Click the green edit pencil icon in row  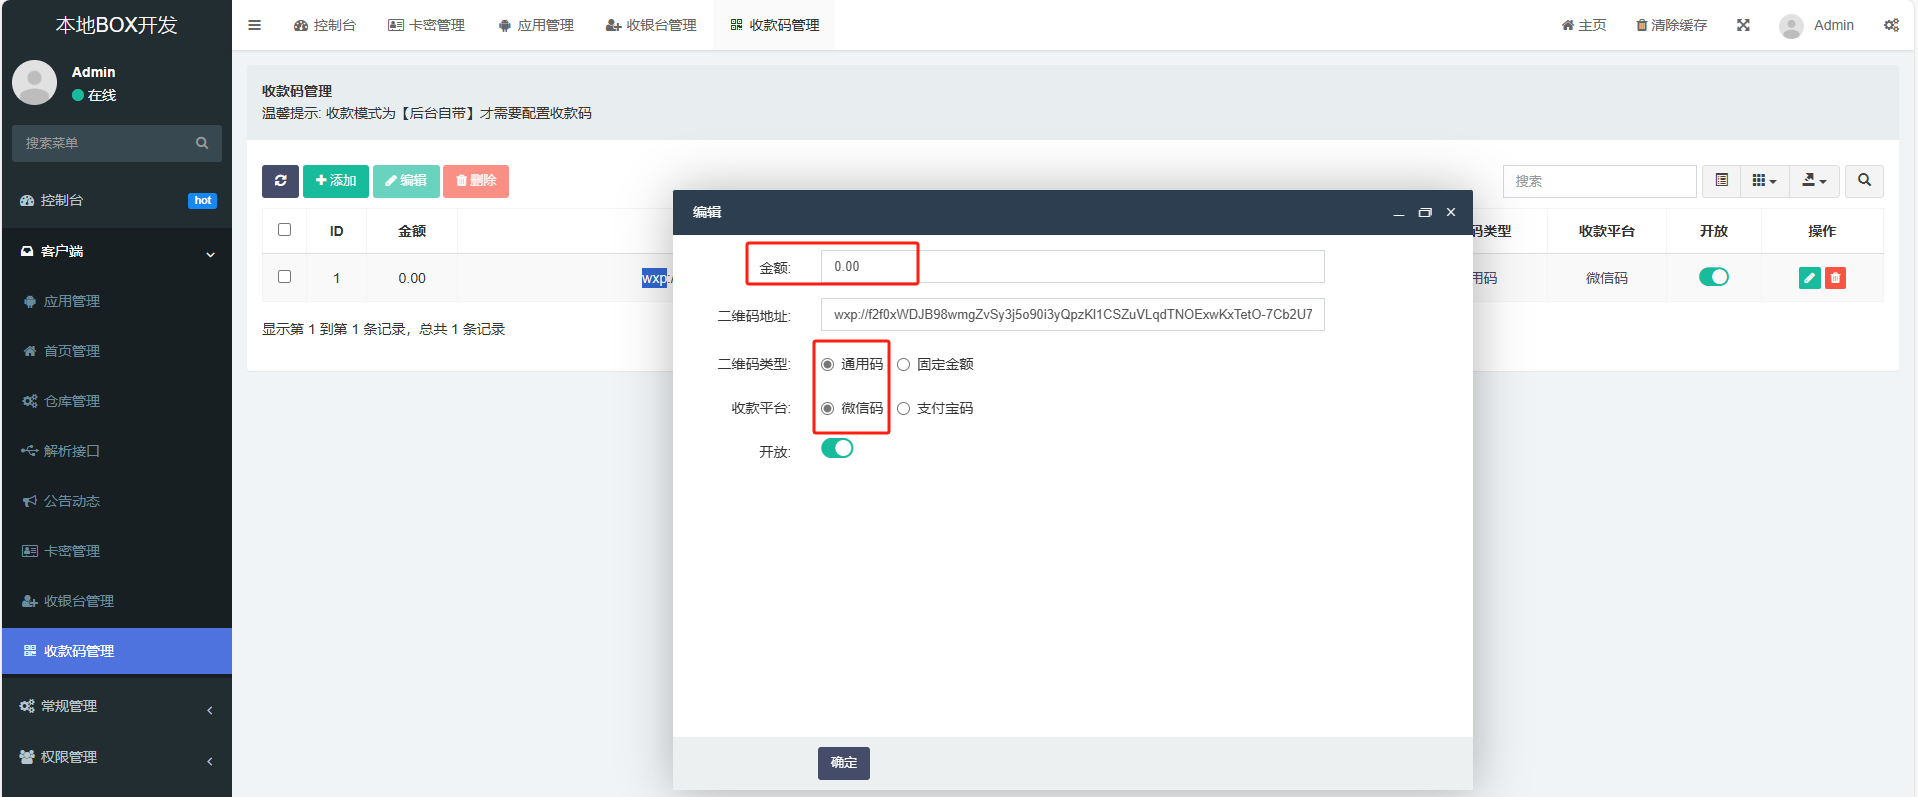click(1809, 278)
